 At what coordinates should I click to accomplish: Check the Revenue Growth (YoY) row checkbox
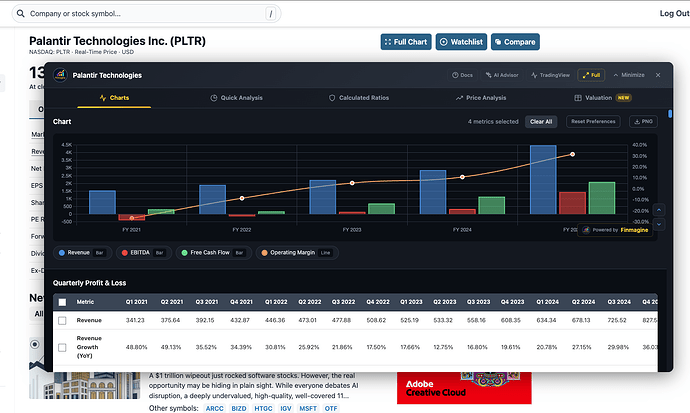tap(62, 347)
